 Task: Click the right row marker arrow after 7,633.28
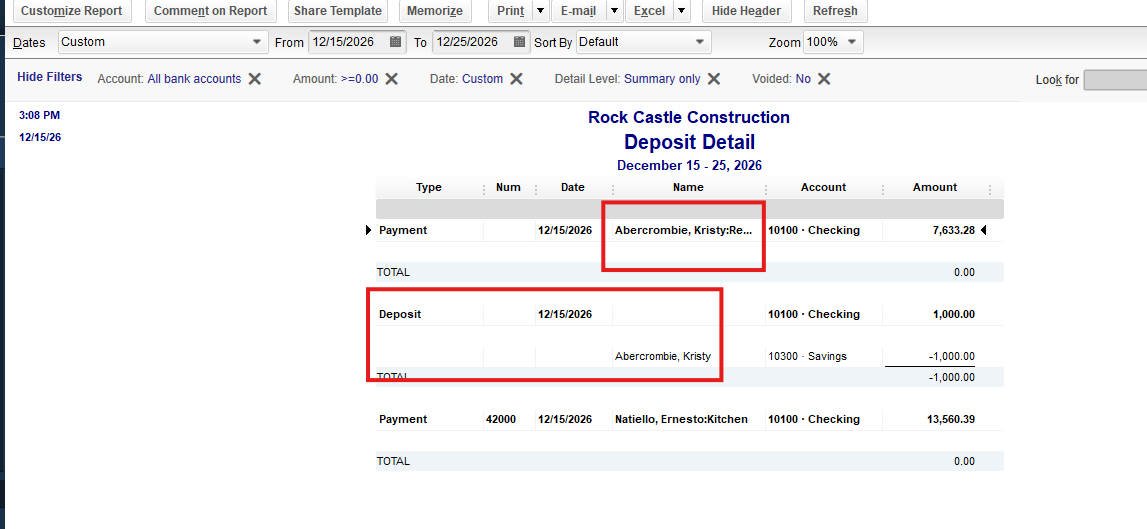click(x=983, y=230)
